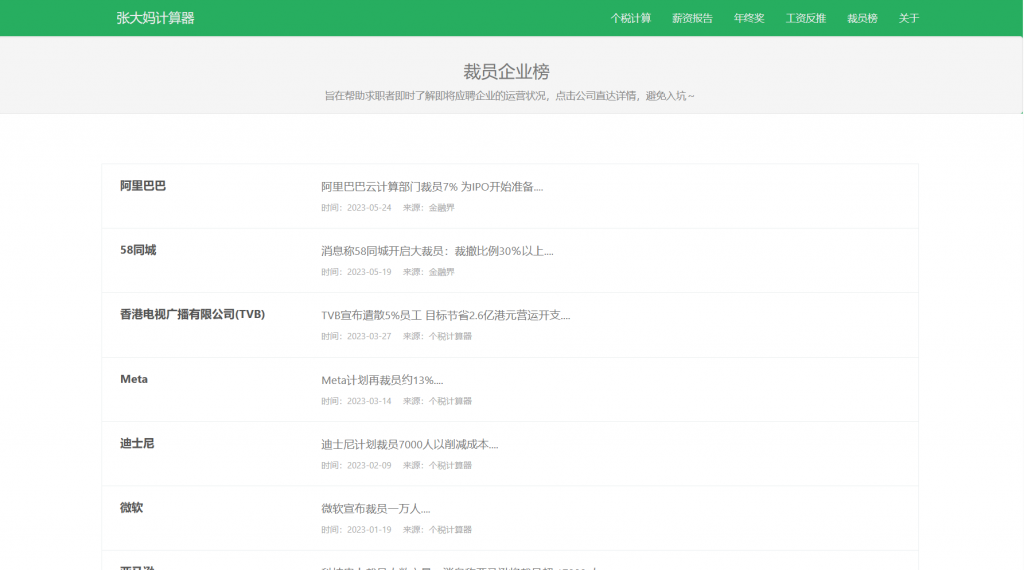
Task: Click the date 2023-03-14 in the Meta row
Action: coord(369,401)
